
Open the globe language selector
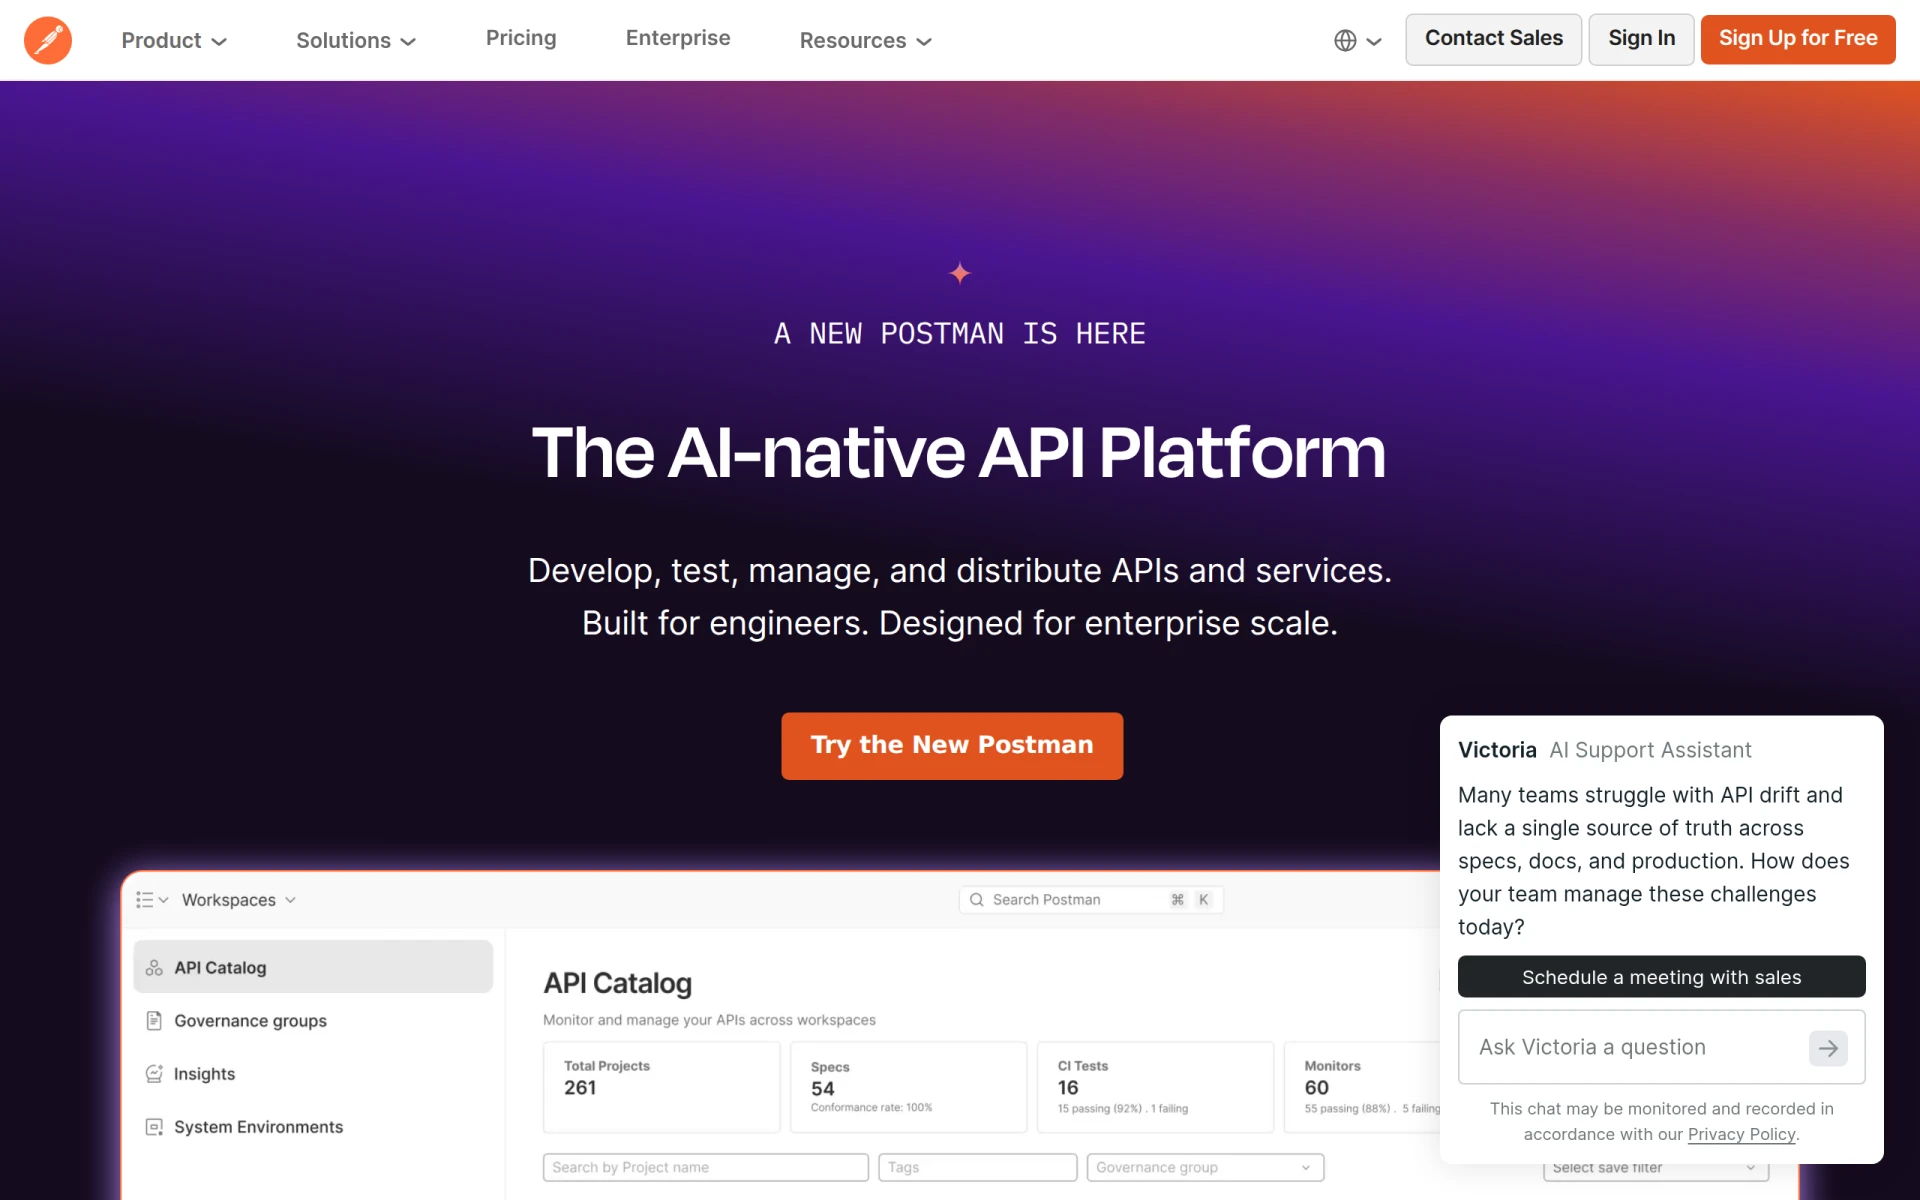coord(1357,40)
